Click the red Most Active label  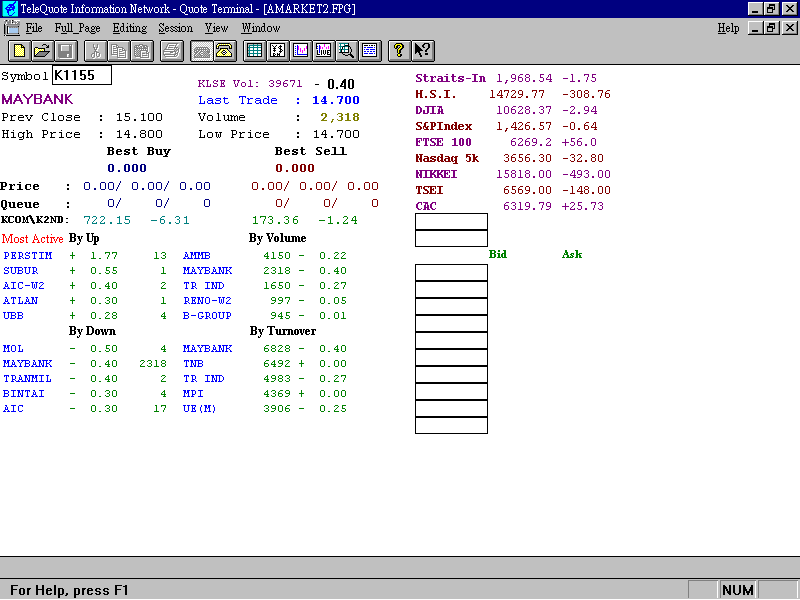click(32, 239)
